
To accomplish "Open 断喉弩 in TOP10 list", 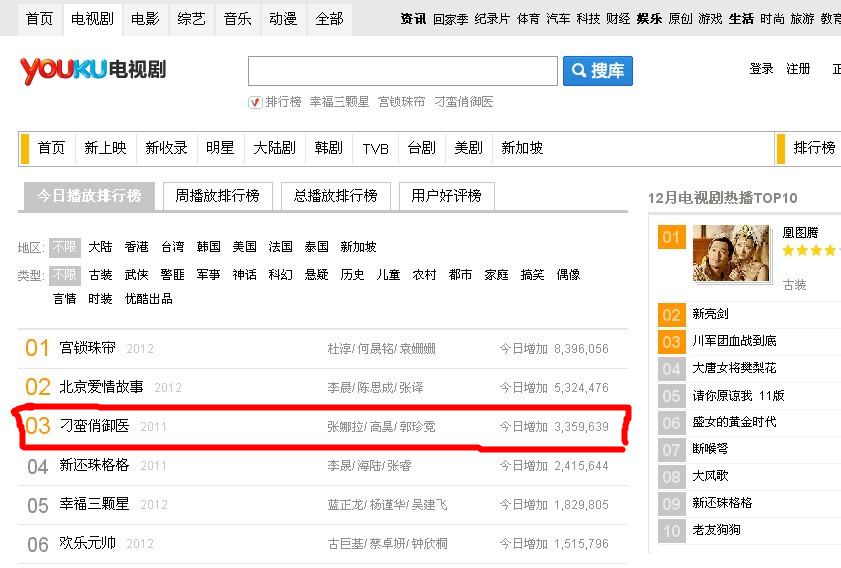I will point(710,449).
